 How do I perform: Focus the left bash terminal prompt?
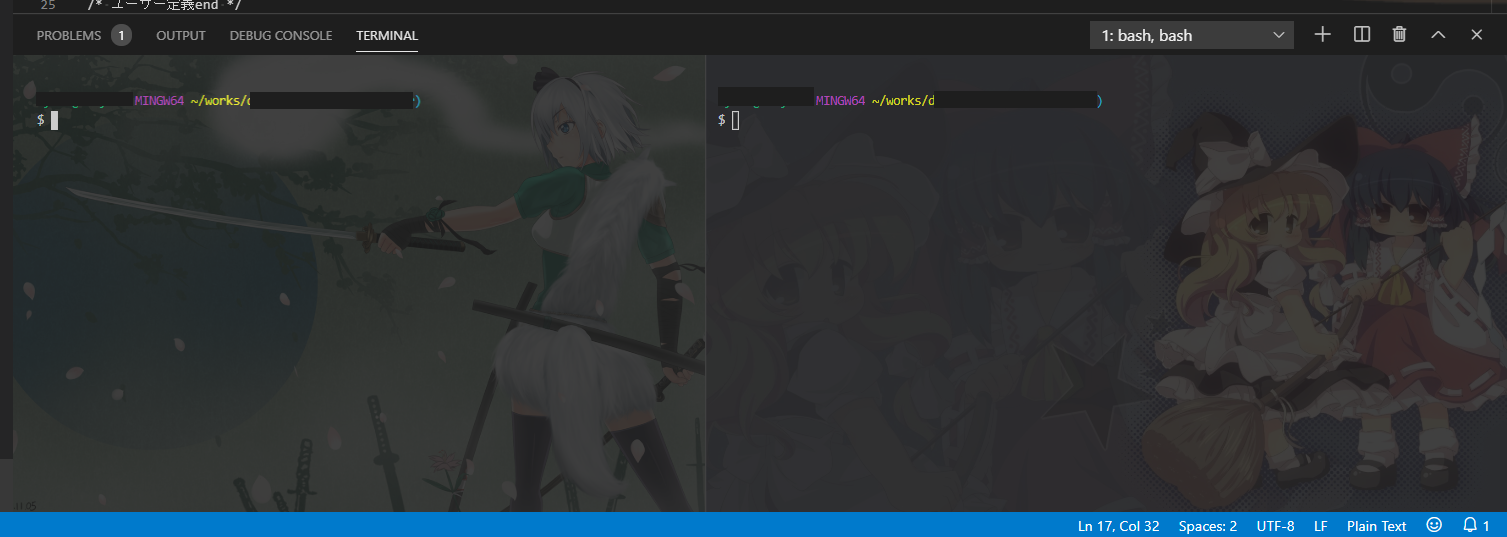54,120
